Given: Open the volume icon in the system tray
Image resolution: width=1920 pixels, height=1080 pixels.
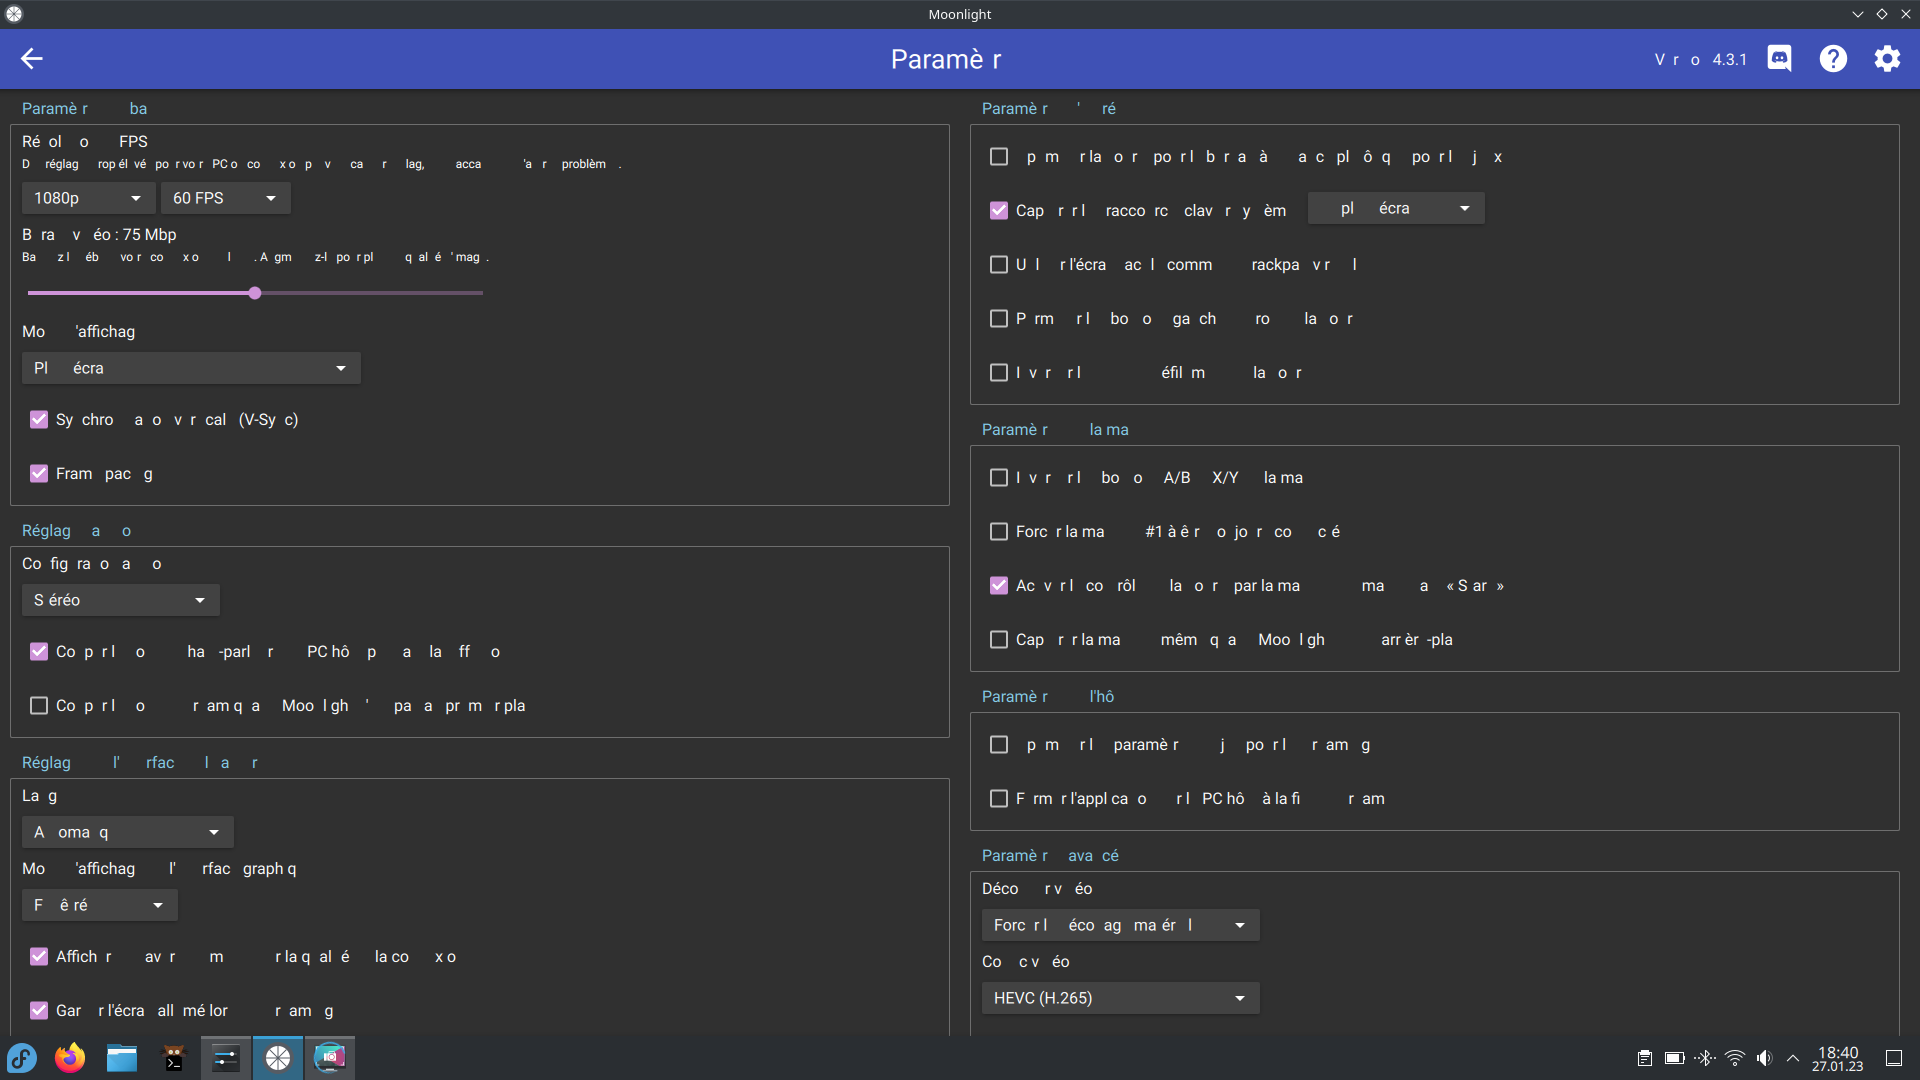Looking at the screenshot, I should 1764,1058.
